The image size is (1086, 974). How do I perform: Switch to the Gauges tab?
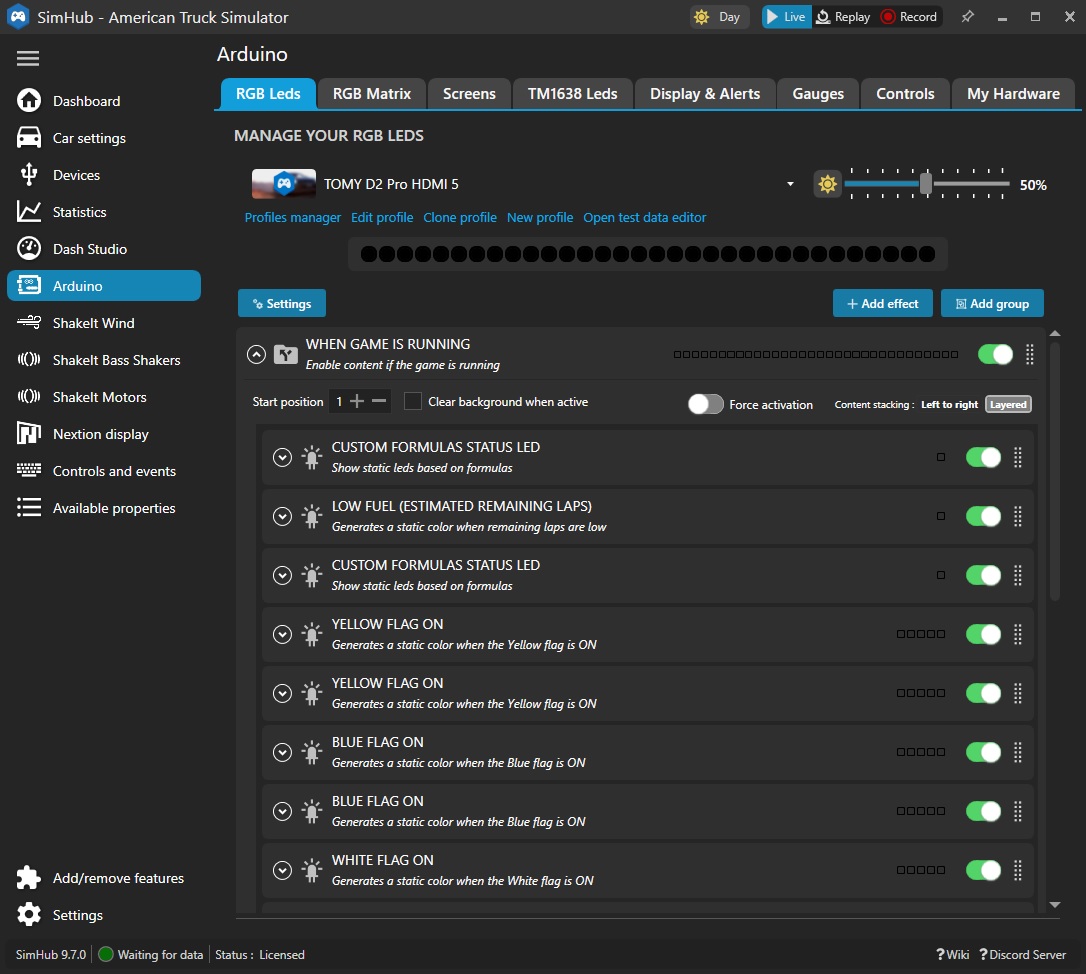pyautogui.click(x=818, y=94)
